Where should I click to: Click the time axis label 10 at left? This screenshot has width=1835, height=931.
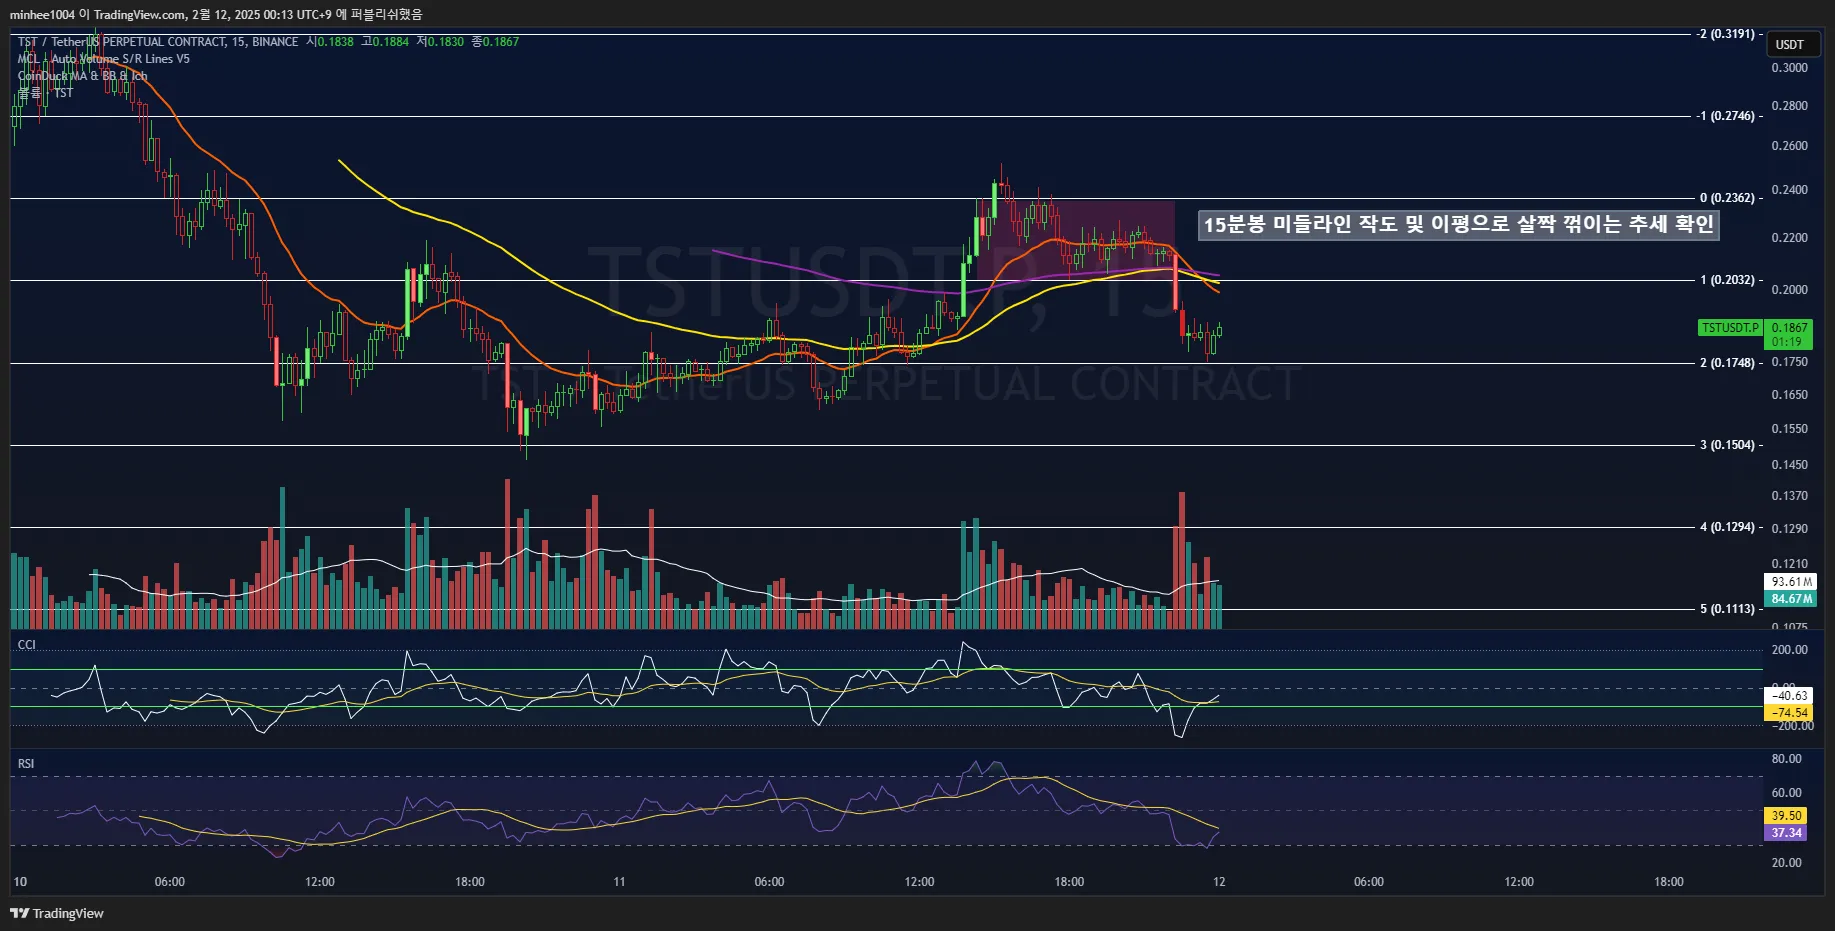[20, 882]
